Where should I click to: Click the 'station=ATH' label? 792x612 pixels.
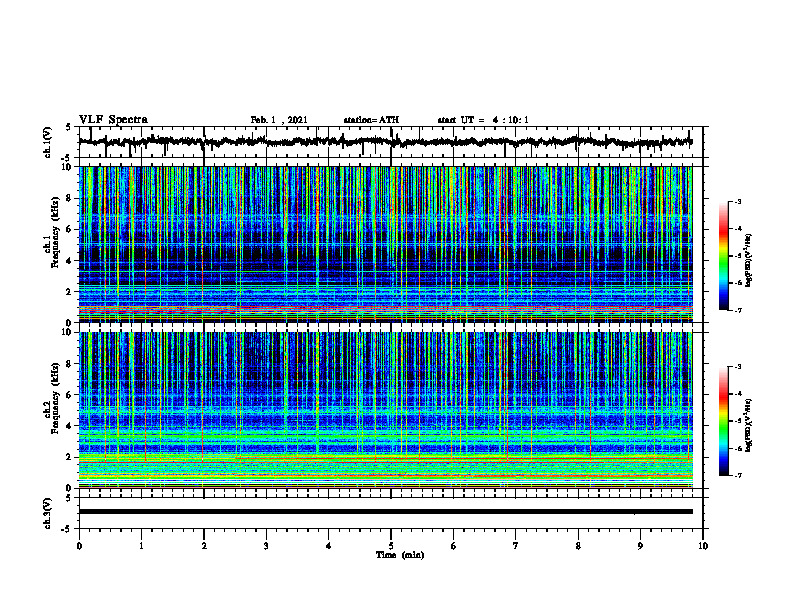[x=371, y=120]
